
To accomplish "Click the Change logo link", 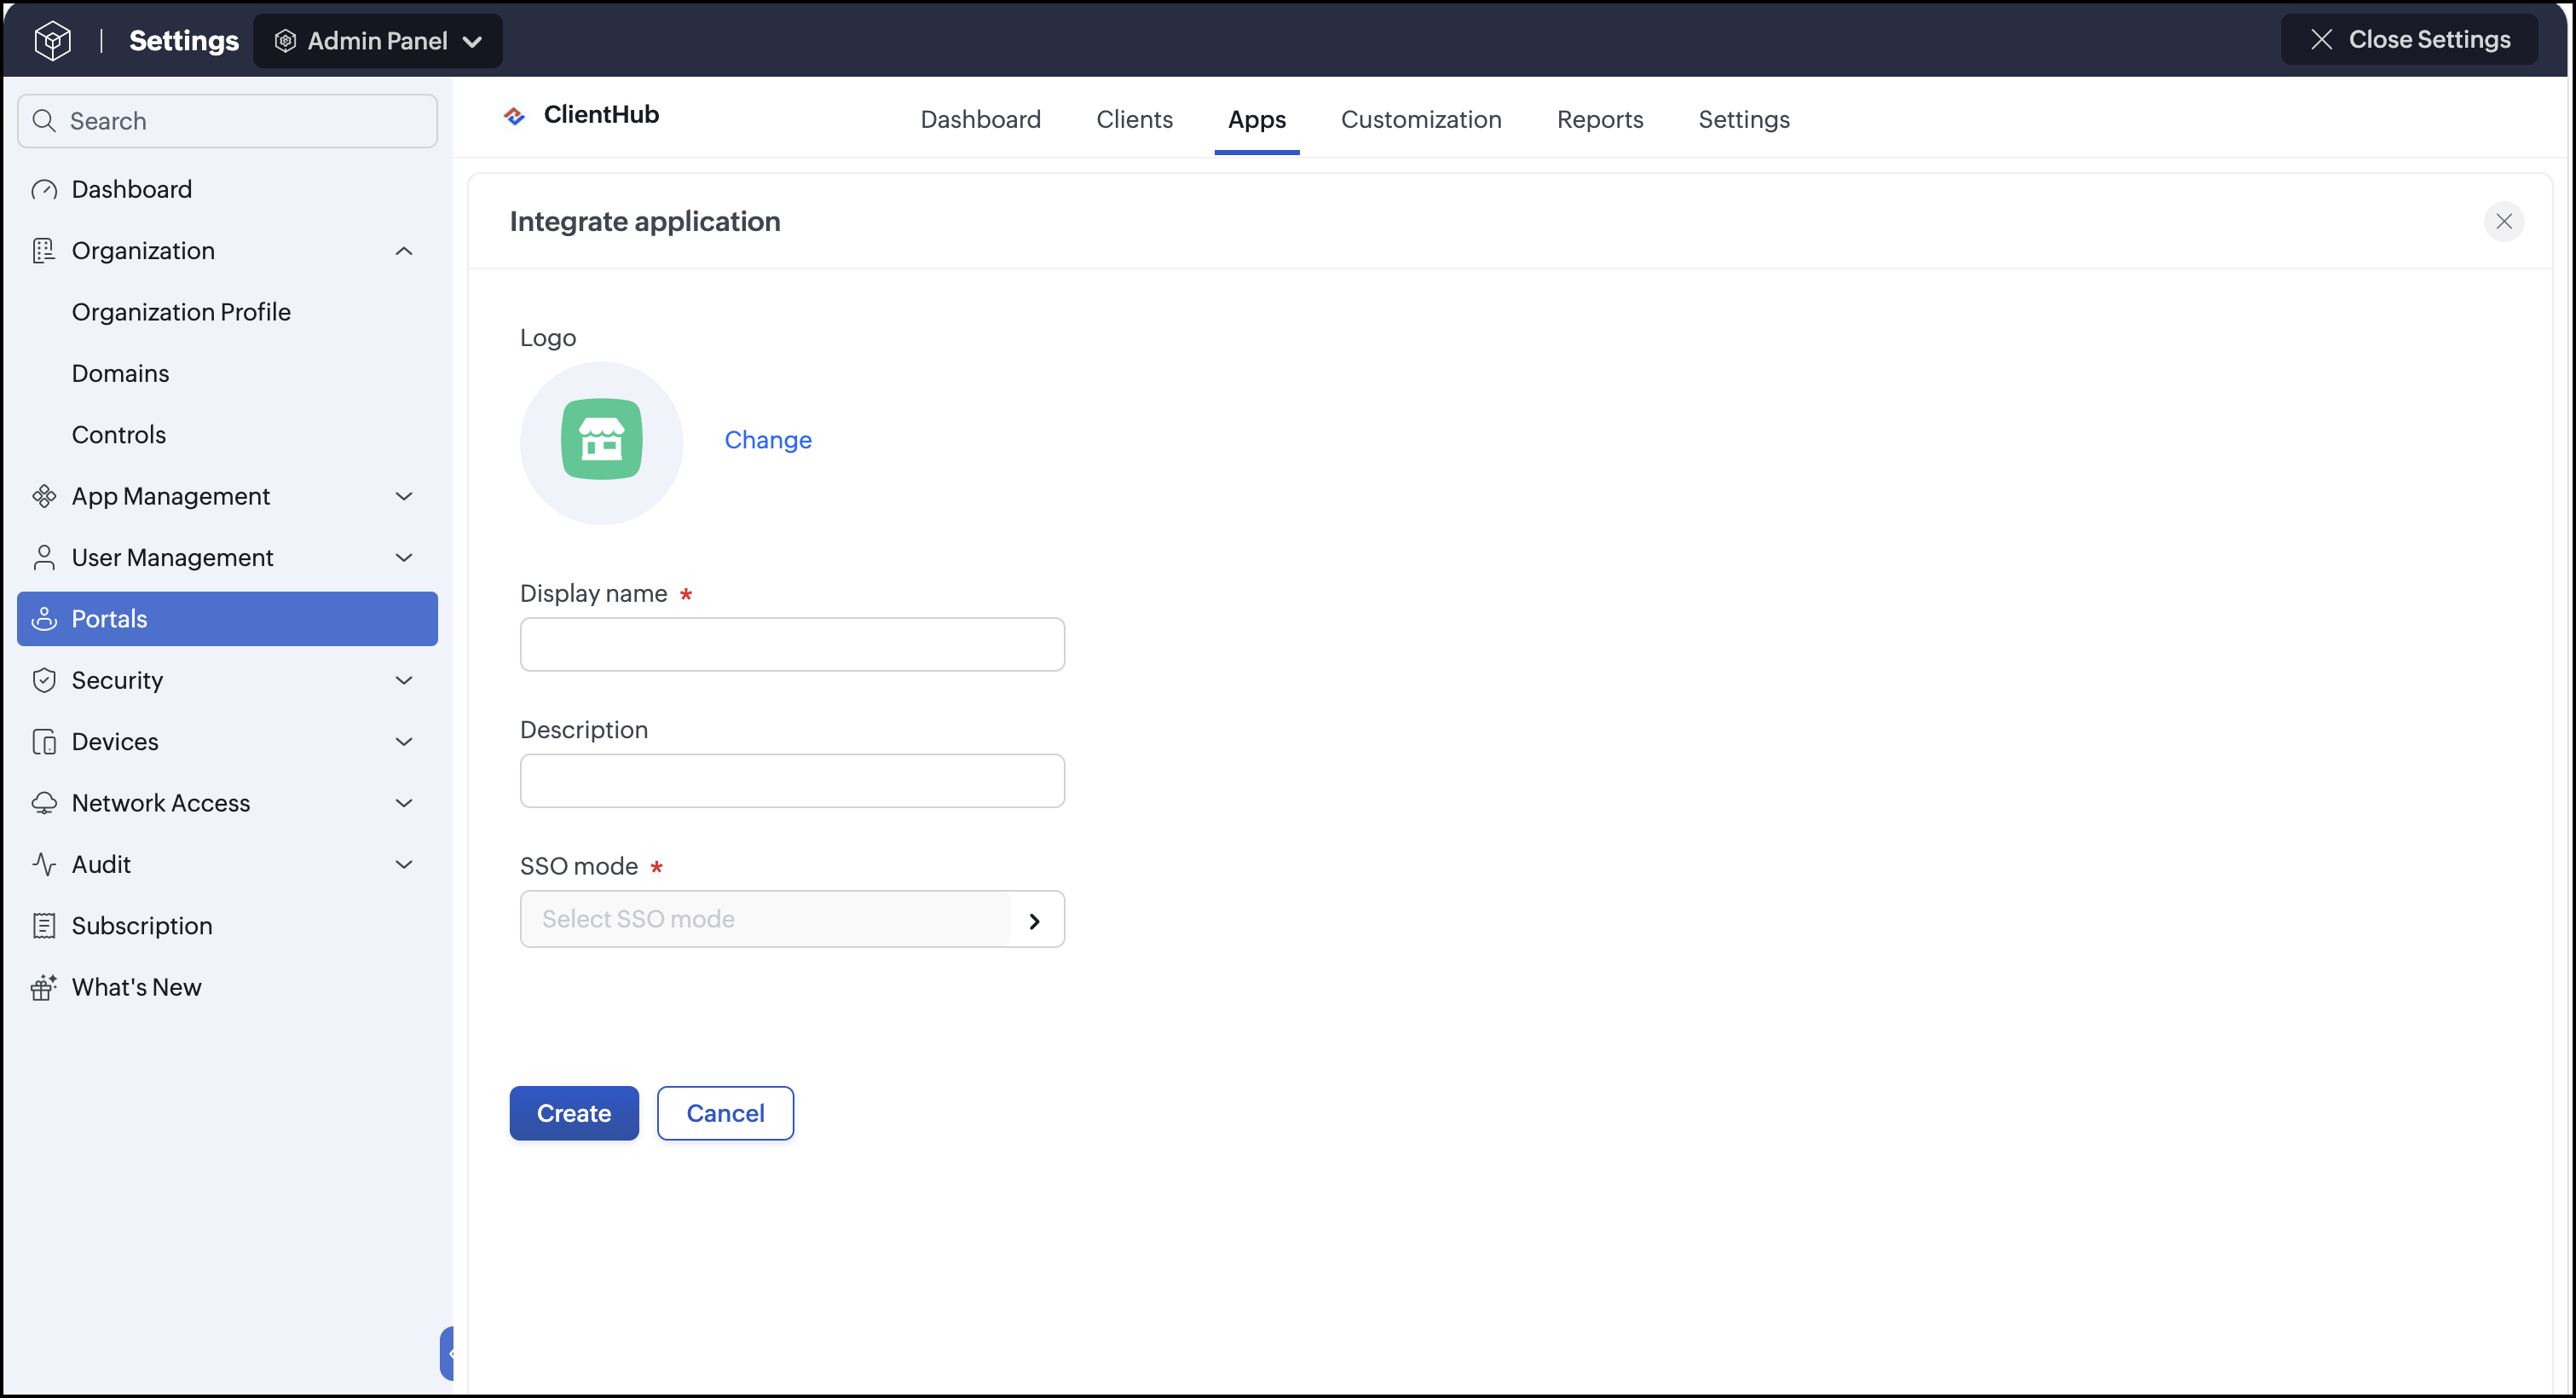I will 768,440.
